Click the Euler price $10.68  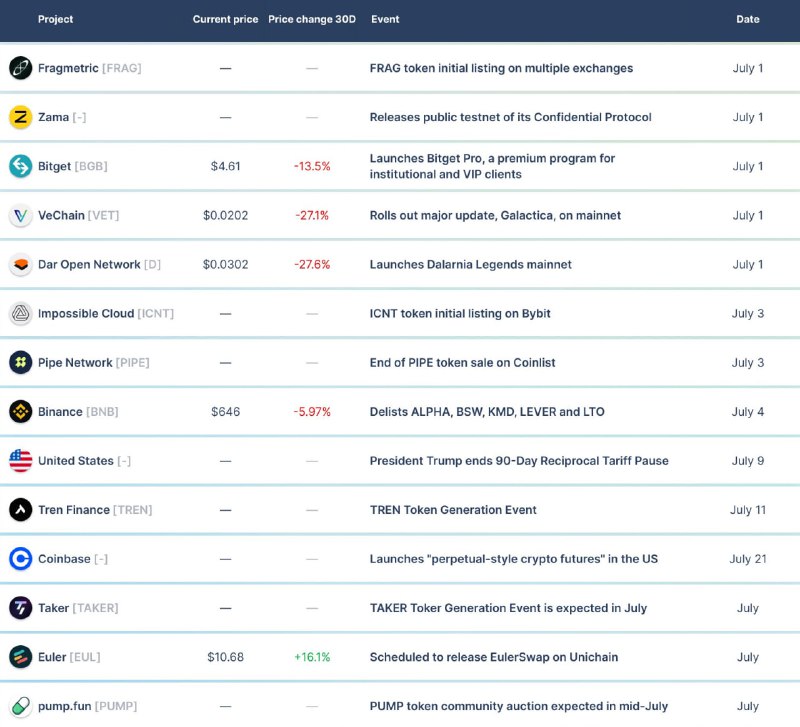point(226,657)
